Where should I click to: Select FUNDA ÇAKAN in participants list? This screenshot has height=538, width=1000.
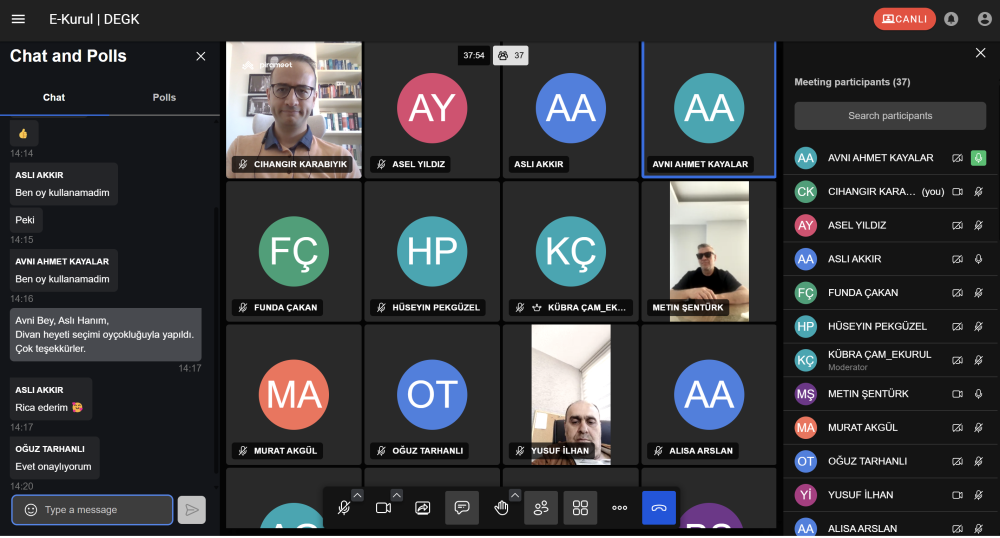[x=890, y=293]
